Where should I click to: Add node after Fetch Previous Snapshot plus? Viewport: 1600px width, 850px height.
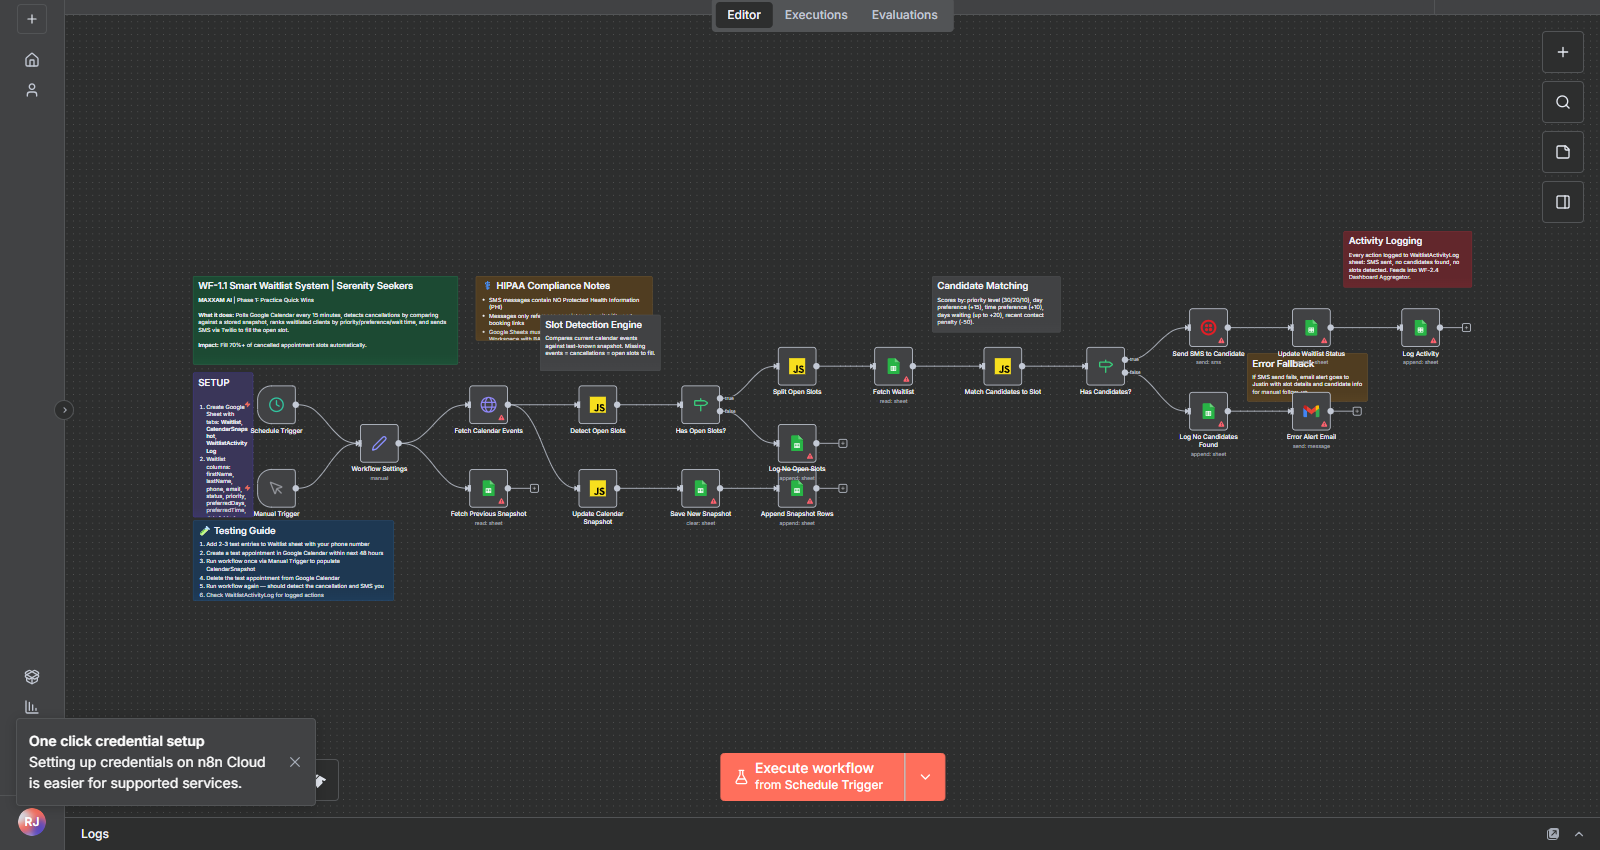pyautogui.click(x=534, y=488)
